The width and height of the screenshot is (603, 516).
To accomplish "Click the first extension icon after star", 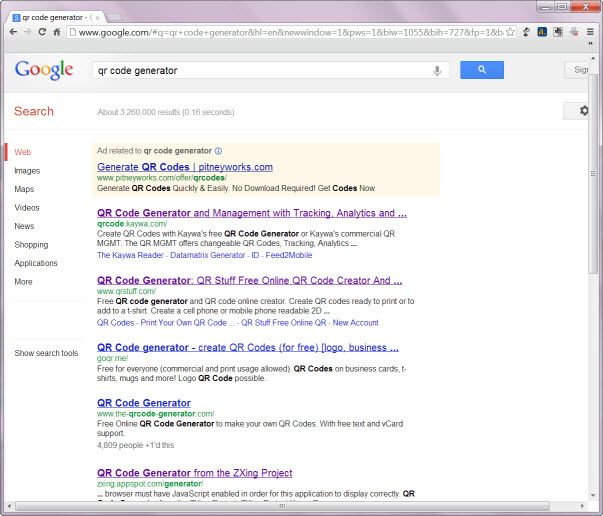I will pyautogui.click(x=526, y=32).
